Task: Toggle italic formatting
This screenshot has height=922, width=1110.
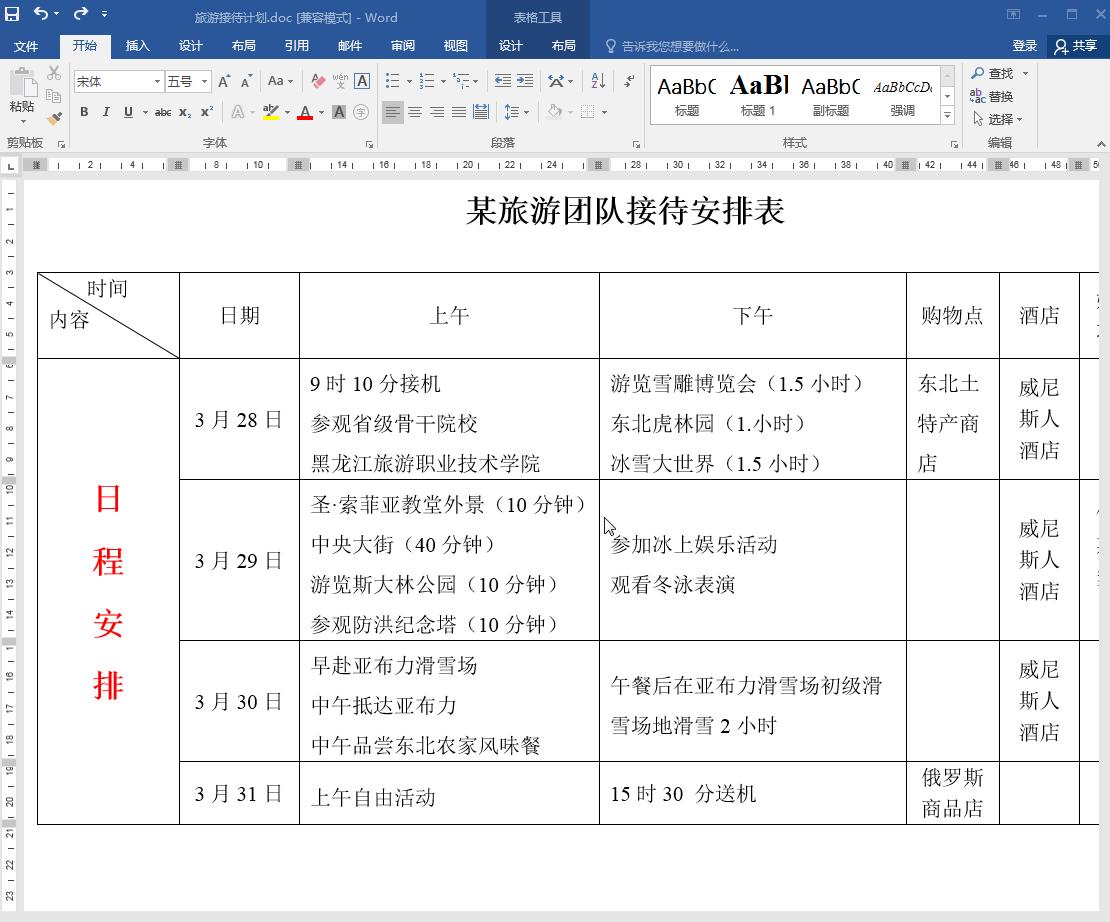Action: click(106, 112)
